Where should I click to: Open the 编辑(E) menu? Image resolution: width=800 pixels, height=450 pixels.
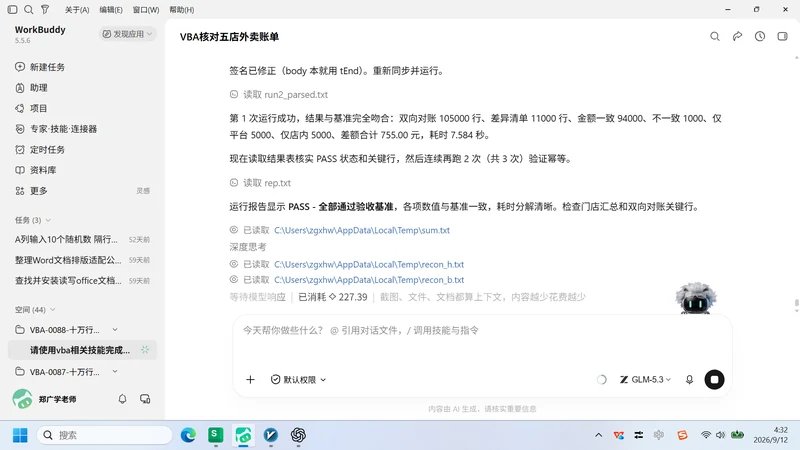(x=111, y=10)
